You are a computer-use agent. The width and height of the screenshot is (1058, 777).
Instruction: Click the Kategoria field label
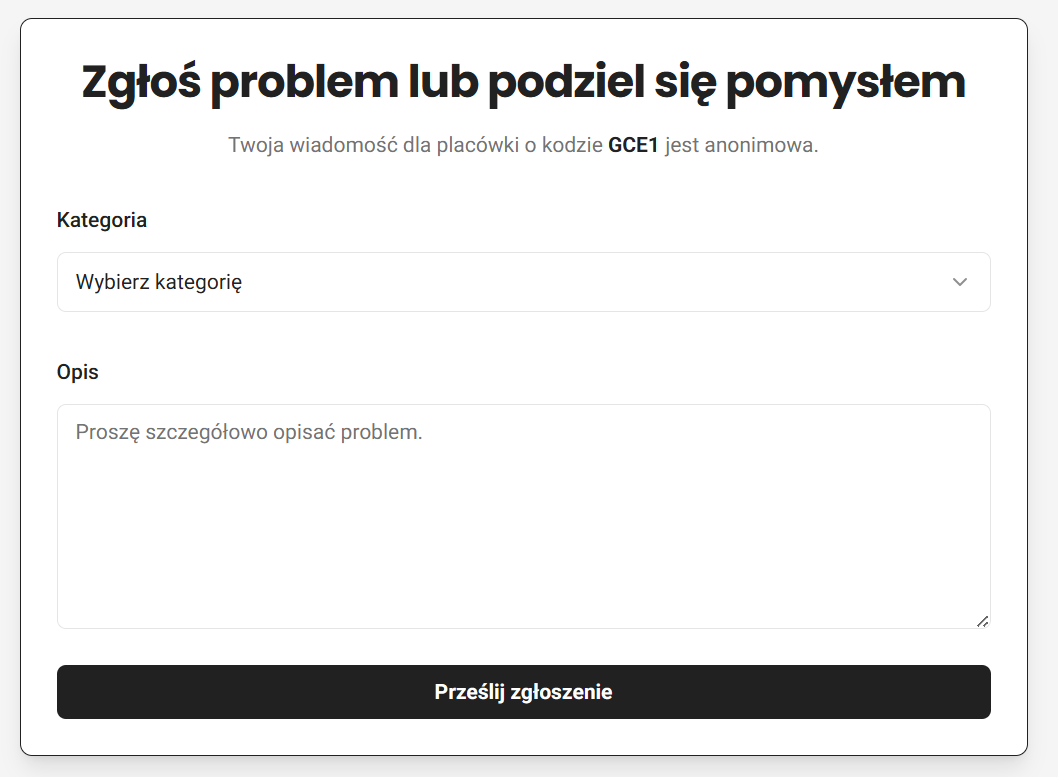(102, 220)
